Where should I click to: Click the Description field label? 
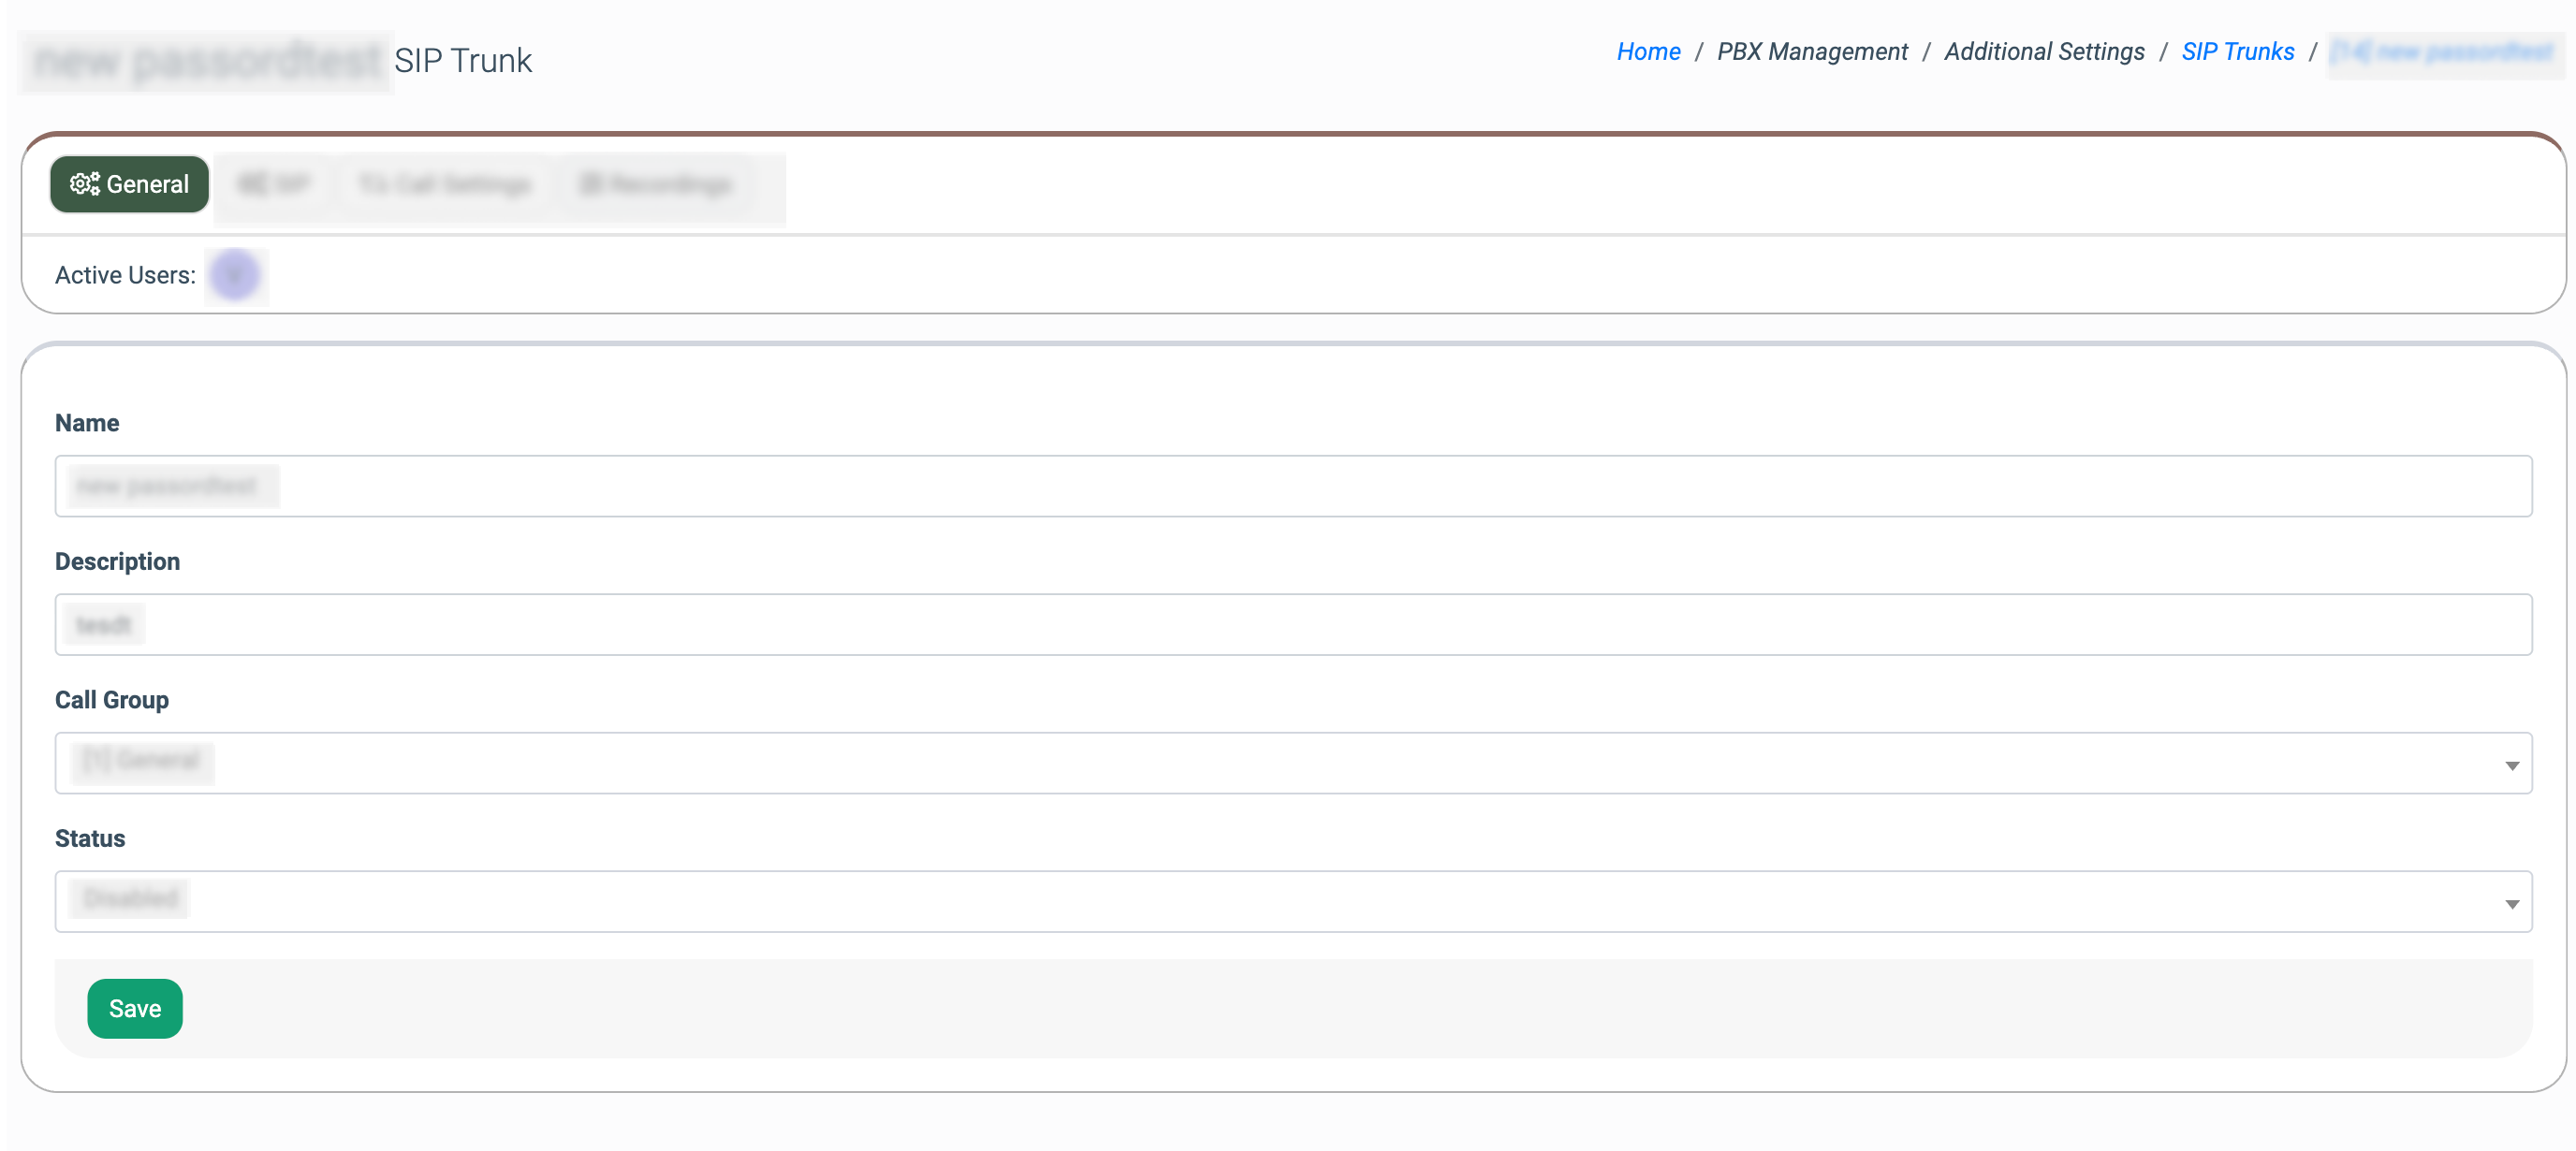point(117,561)
